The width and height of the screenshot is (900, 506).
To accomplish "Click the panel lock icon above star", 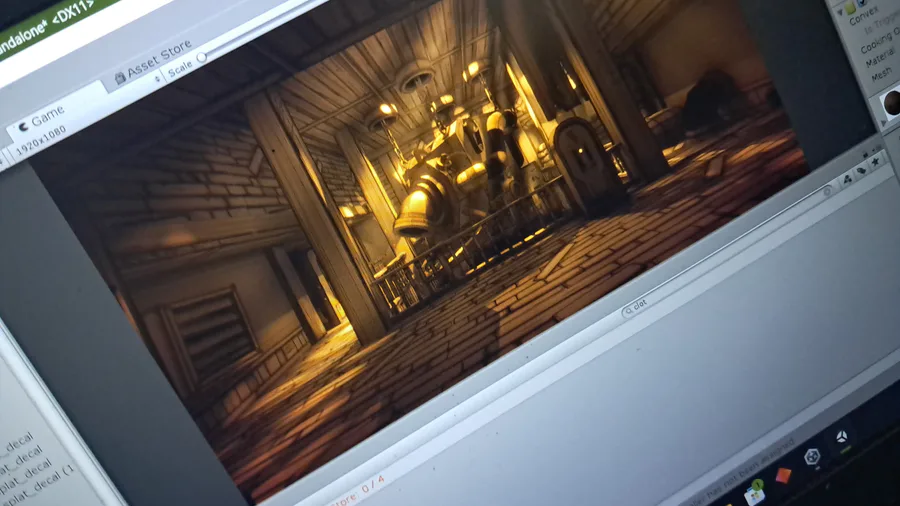I will 865,154.
